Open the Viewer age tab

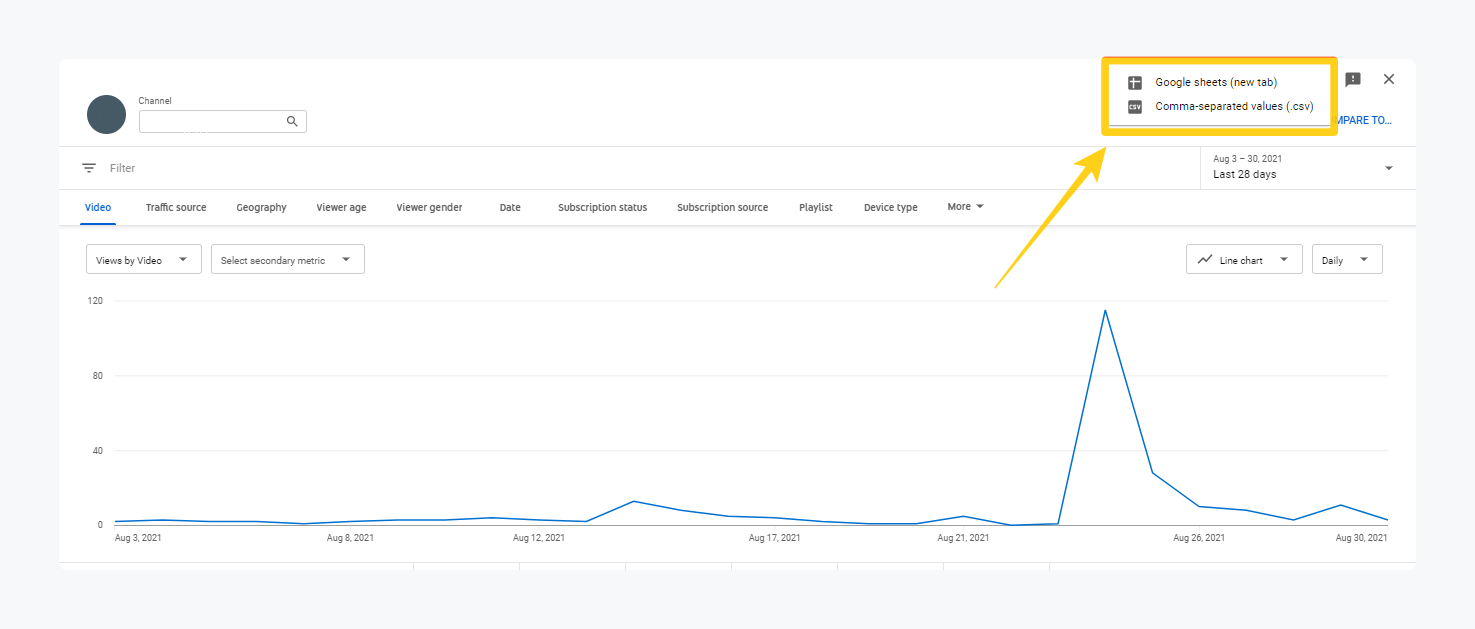coord(341,208)
